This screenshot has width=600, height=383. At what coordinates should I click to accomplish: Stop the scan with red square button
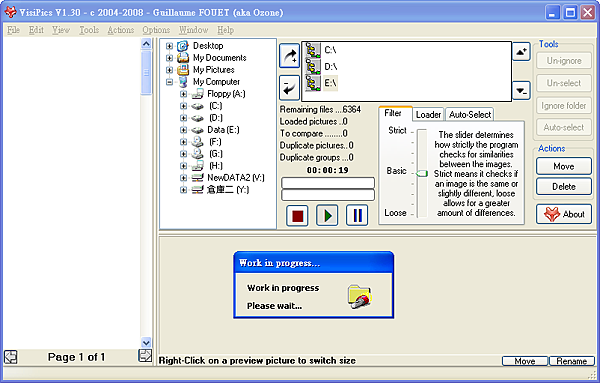pyautogui.click(x=297, y=215)
